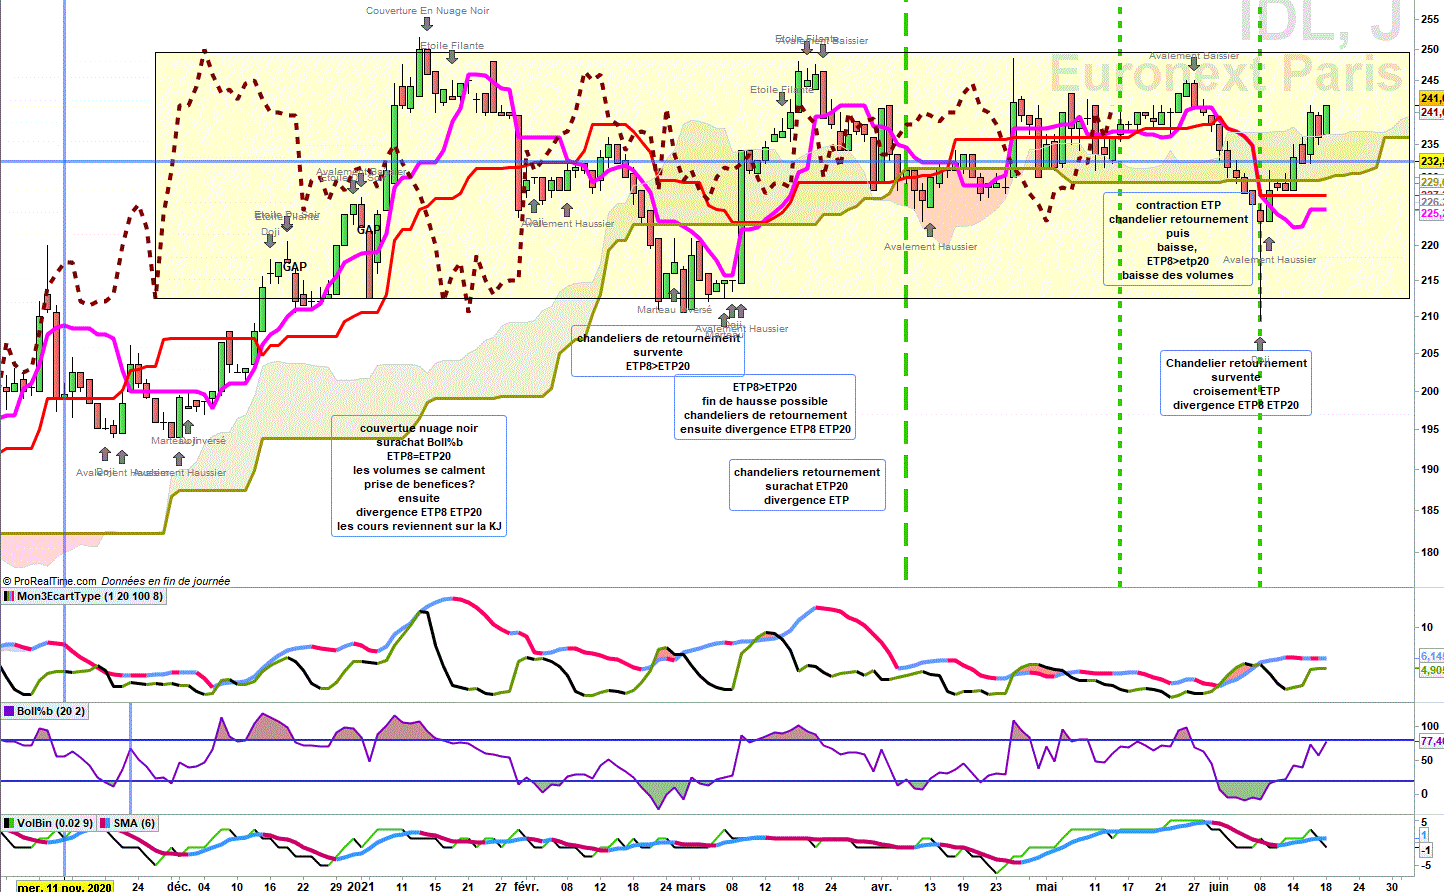Open the Boll%b (20 2) indicator label
1444x892 pixels.
[51, 711]
